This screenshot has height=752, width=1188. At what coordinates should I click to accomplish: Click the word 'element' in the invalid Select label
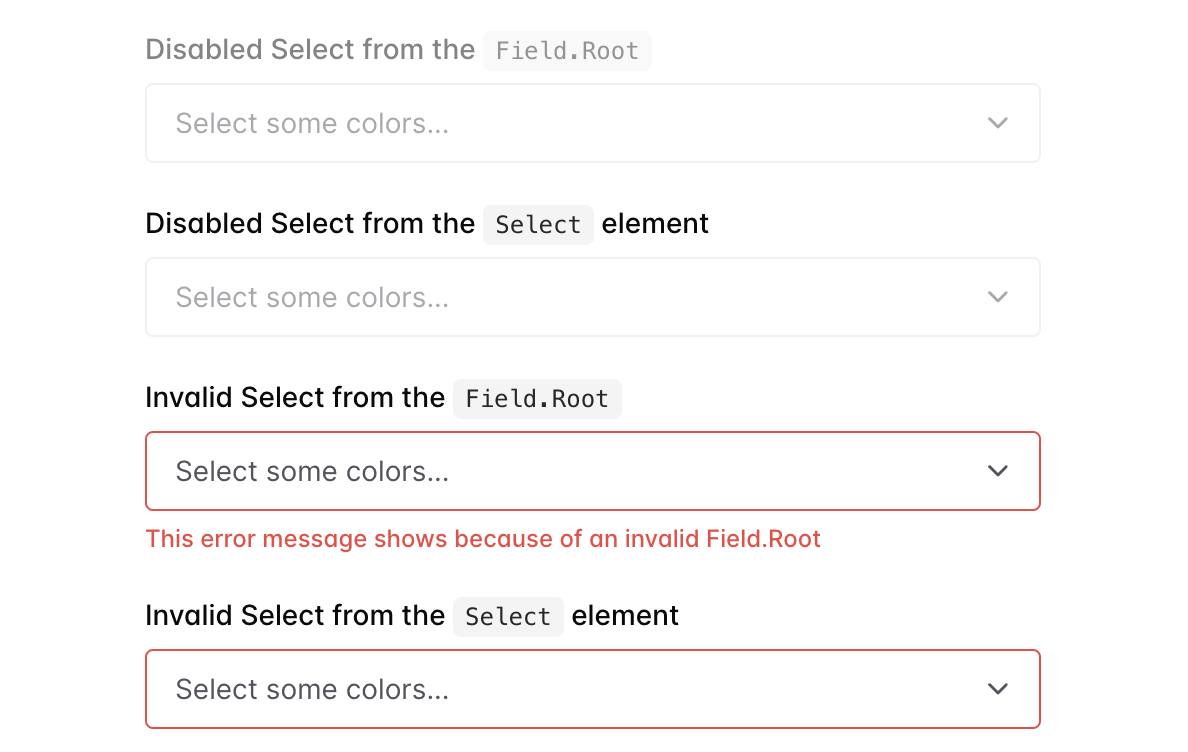(x=625, y=616)
